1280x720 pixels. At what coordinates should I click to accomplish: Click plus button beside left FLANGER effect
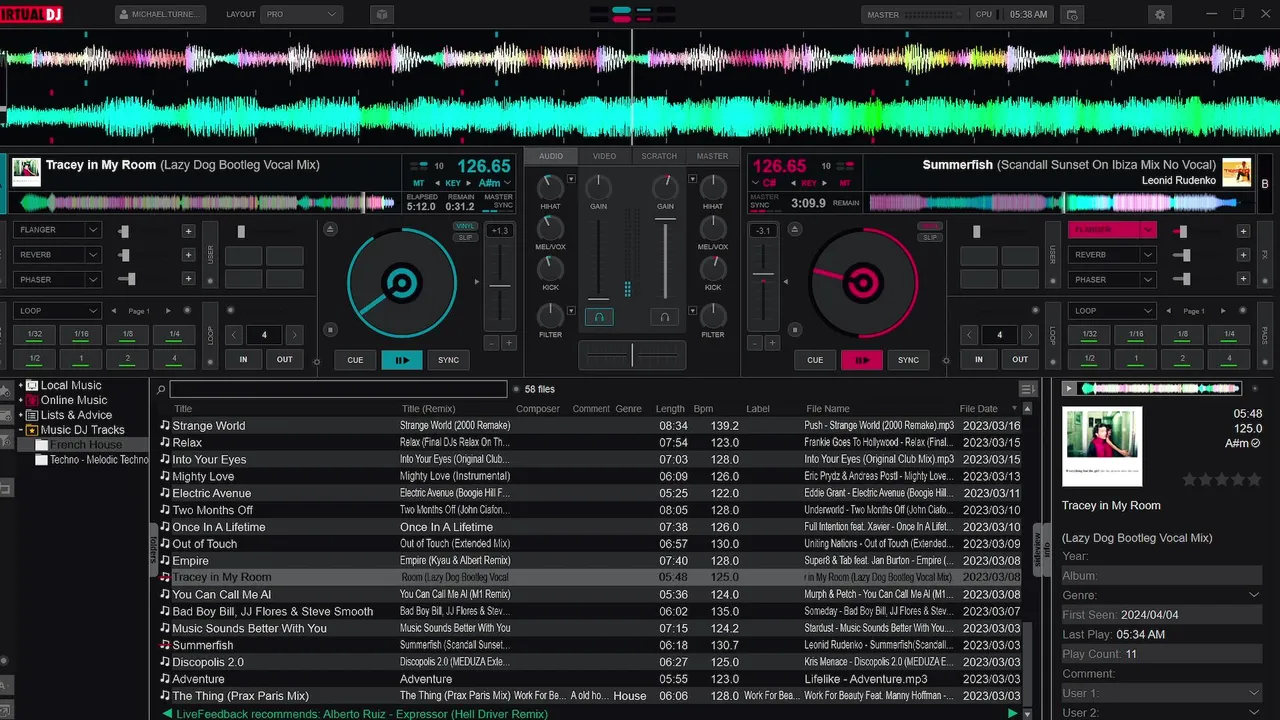[188, 231]
